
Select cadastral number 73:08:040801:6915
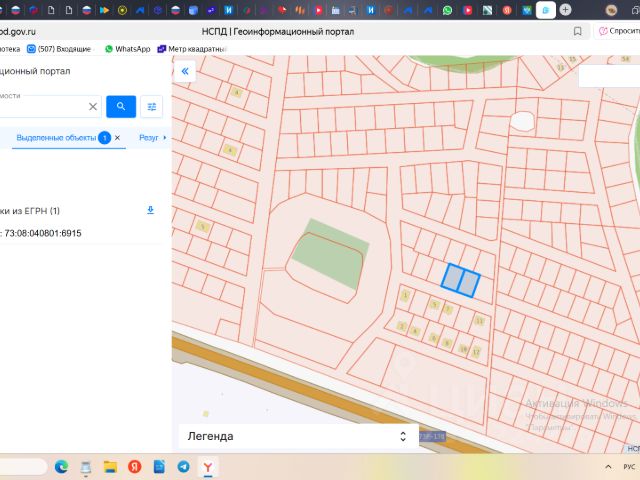click(x=42, y=233)
